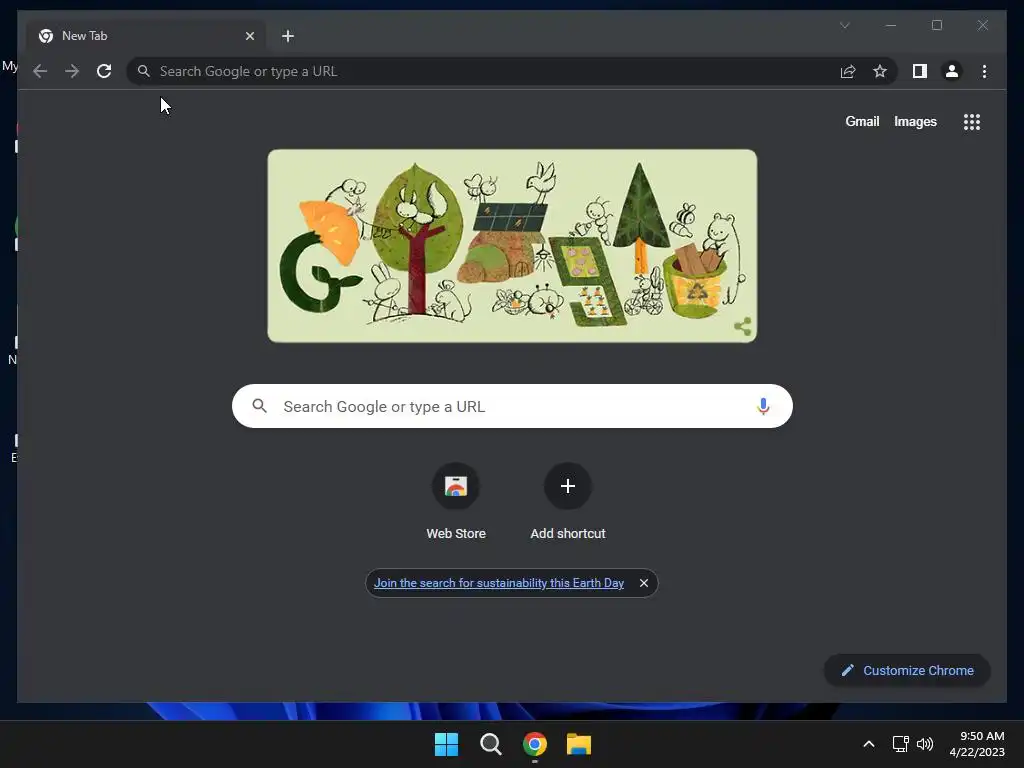Open the volume tray icon
The width and height of the screenshot is (1024, 768).
coord(925,744)
